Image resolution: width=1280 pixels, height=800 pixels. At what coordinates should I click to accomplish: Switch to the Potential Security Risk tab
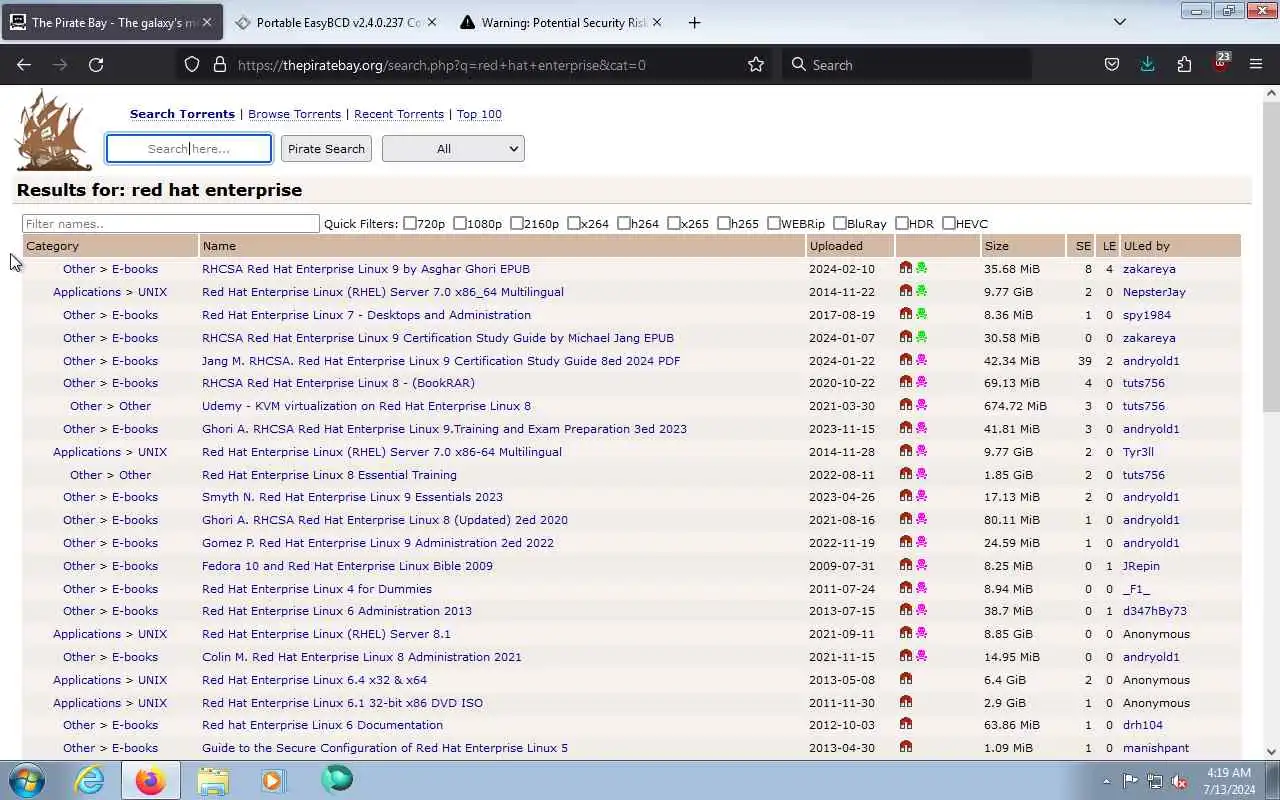[x=560, y=22]
